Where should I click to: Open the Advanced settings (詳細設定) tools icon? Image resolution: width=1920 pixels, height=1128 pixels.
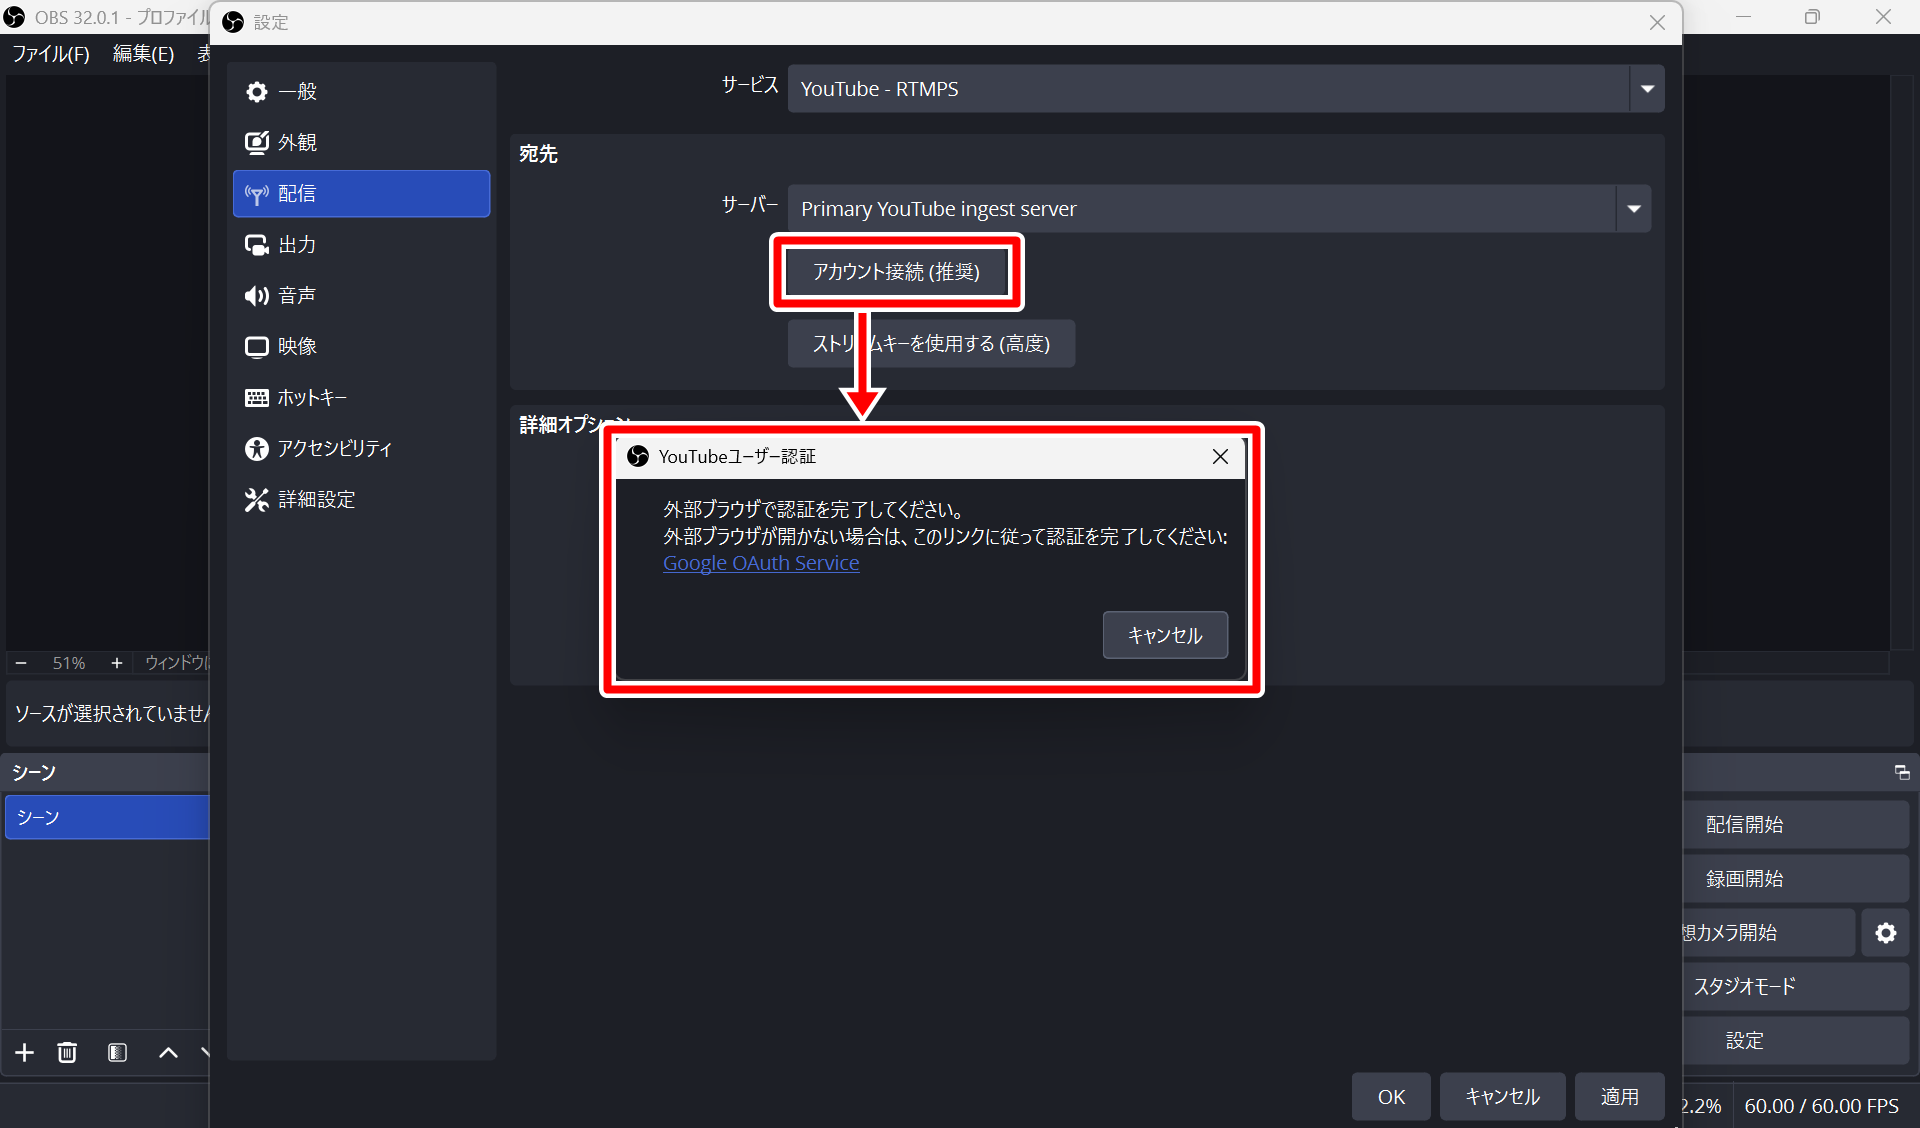click(x=257, y=500)
